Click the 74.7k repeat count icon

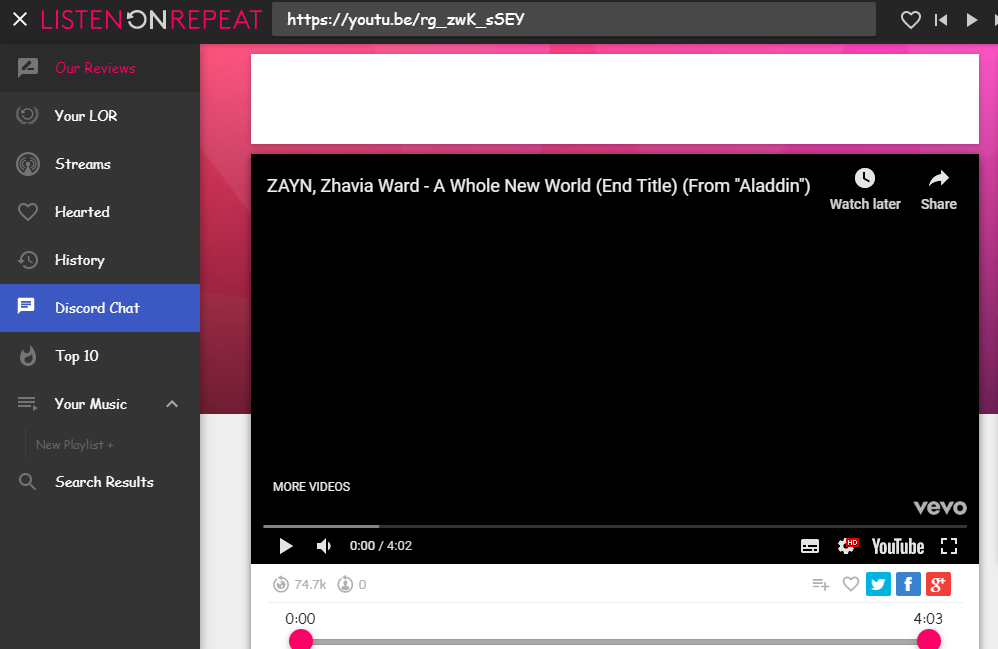tap(281, 584)
